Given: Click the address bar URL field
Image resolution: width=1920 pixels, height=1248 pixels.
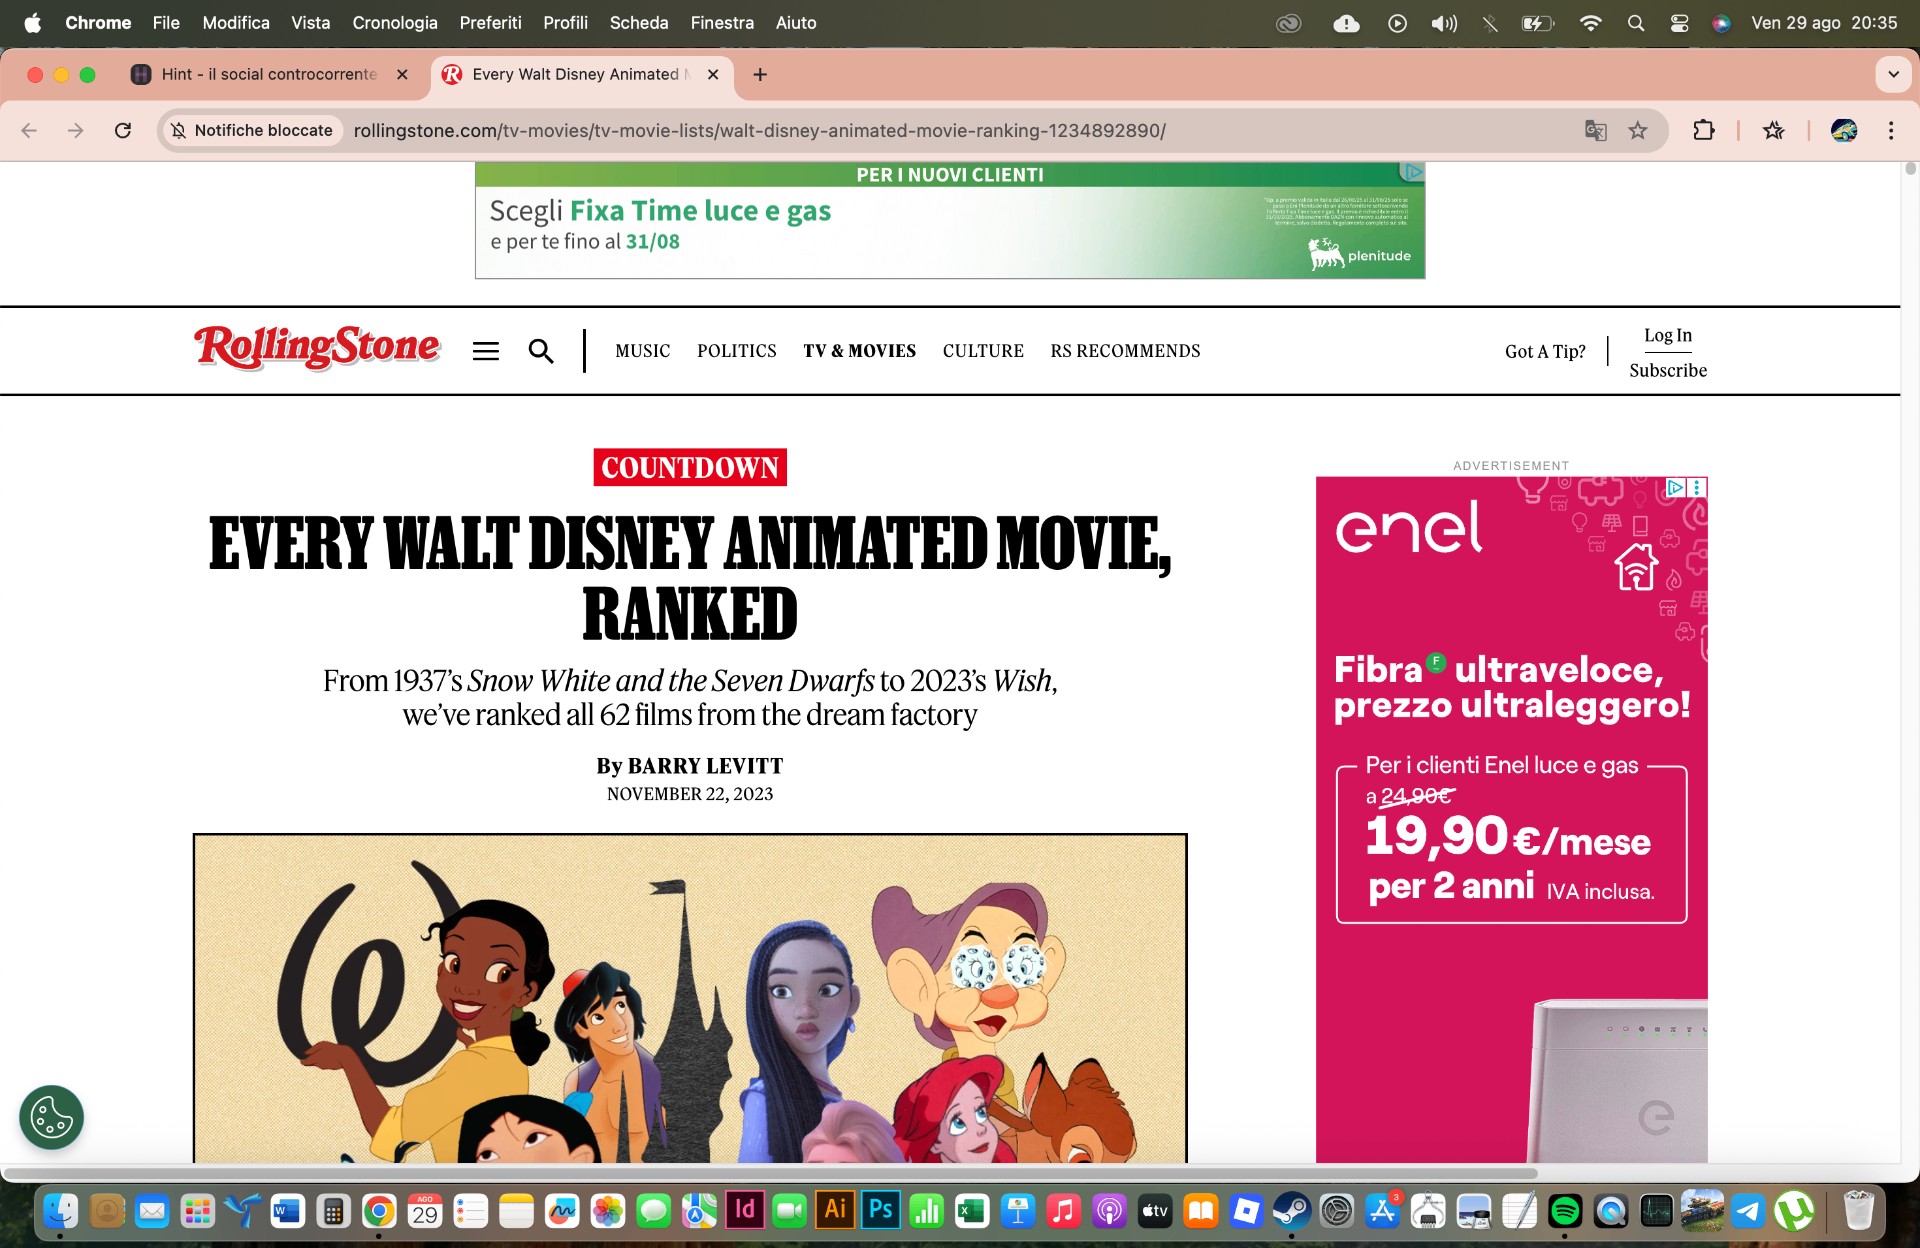Looking at the screenshot, I should pyautogui.click(x=759, y=130).
